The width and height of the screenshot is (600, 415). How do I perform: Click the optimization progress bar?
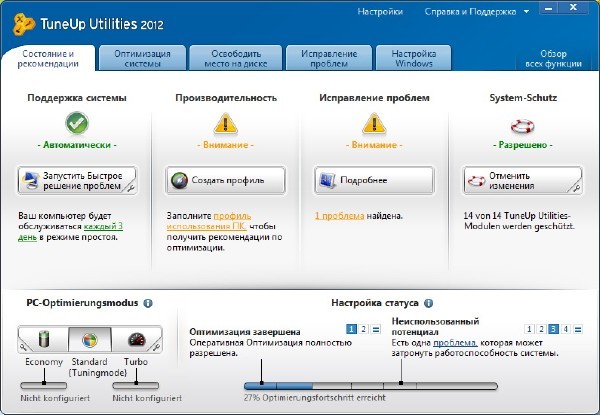(x=371, y=386)
